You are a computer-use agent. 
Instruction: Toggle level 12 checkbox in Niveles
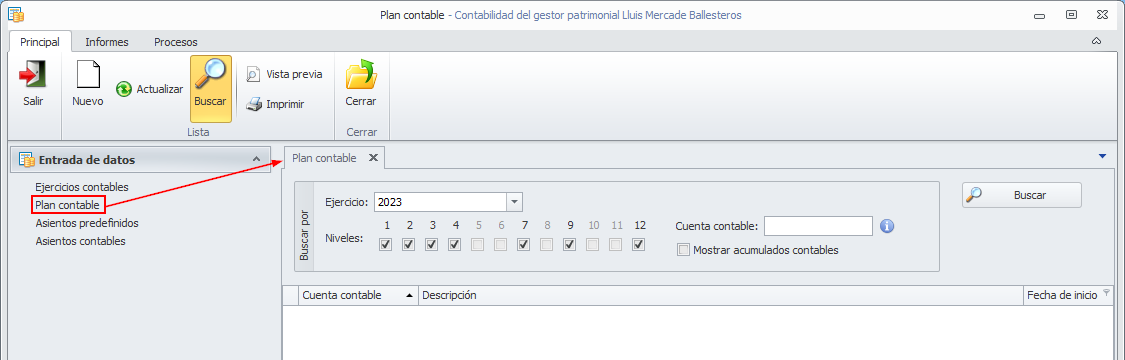[x=639, y=245]
